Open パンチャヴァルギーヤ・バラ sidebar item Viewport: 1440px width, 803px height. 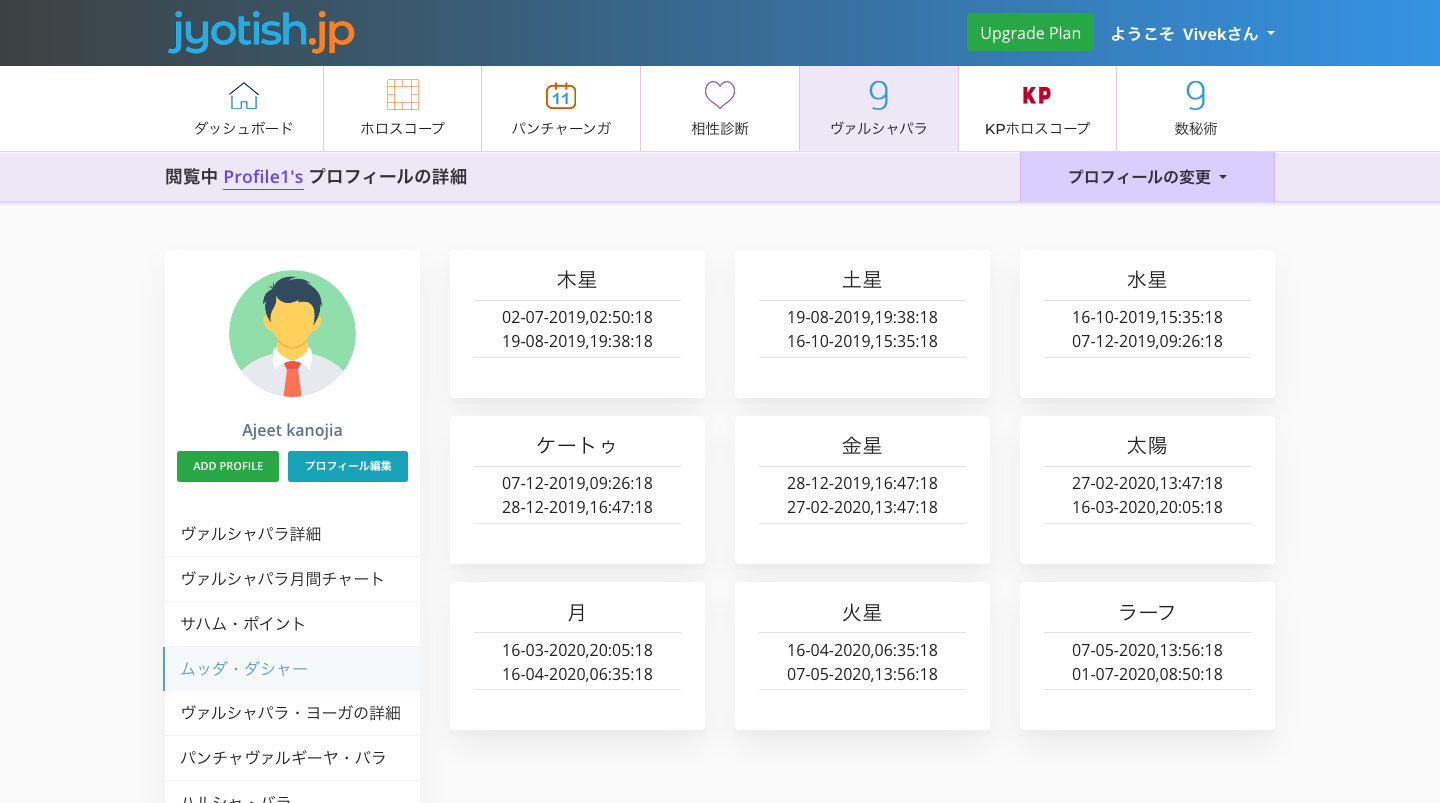coord(283,758)
